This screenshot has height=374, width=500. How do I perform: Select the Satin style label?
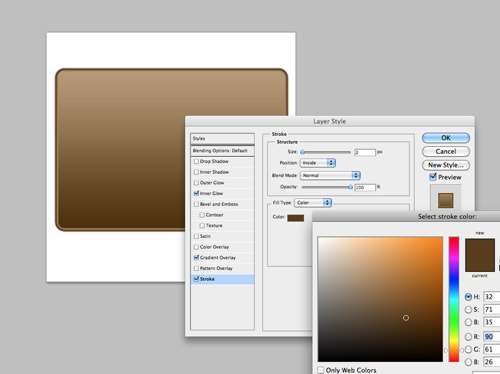tap(205, 236)
